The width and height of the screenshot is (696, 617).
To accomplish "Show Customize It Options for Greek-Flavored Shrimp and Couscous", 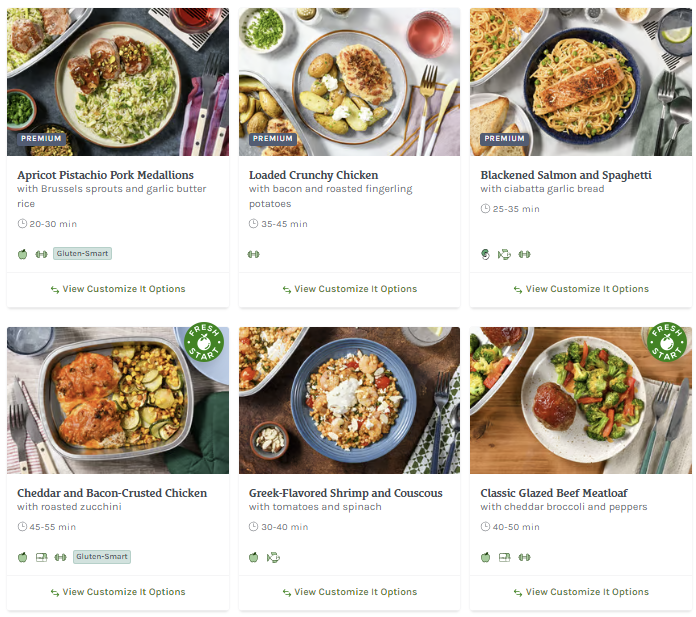I will pos(349,592).
